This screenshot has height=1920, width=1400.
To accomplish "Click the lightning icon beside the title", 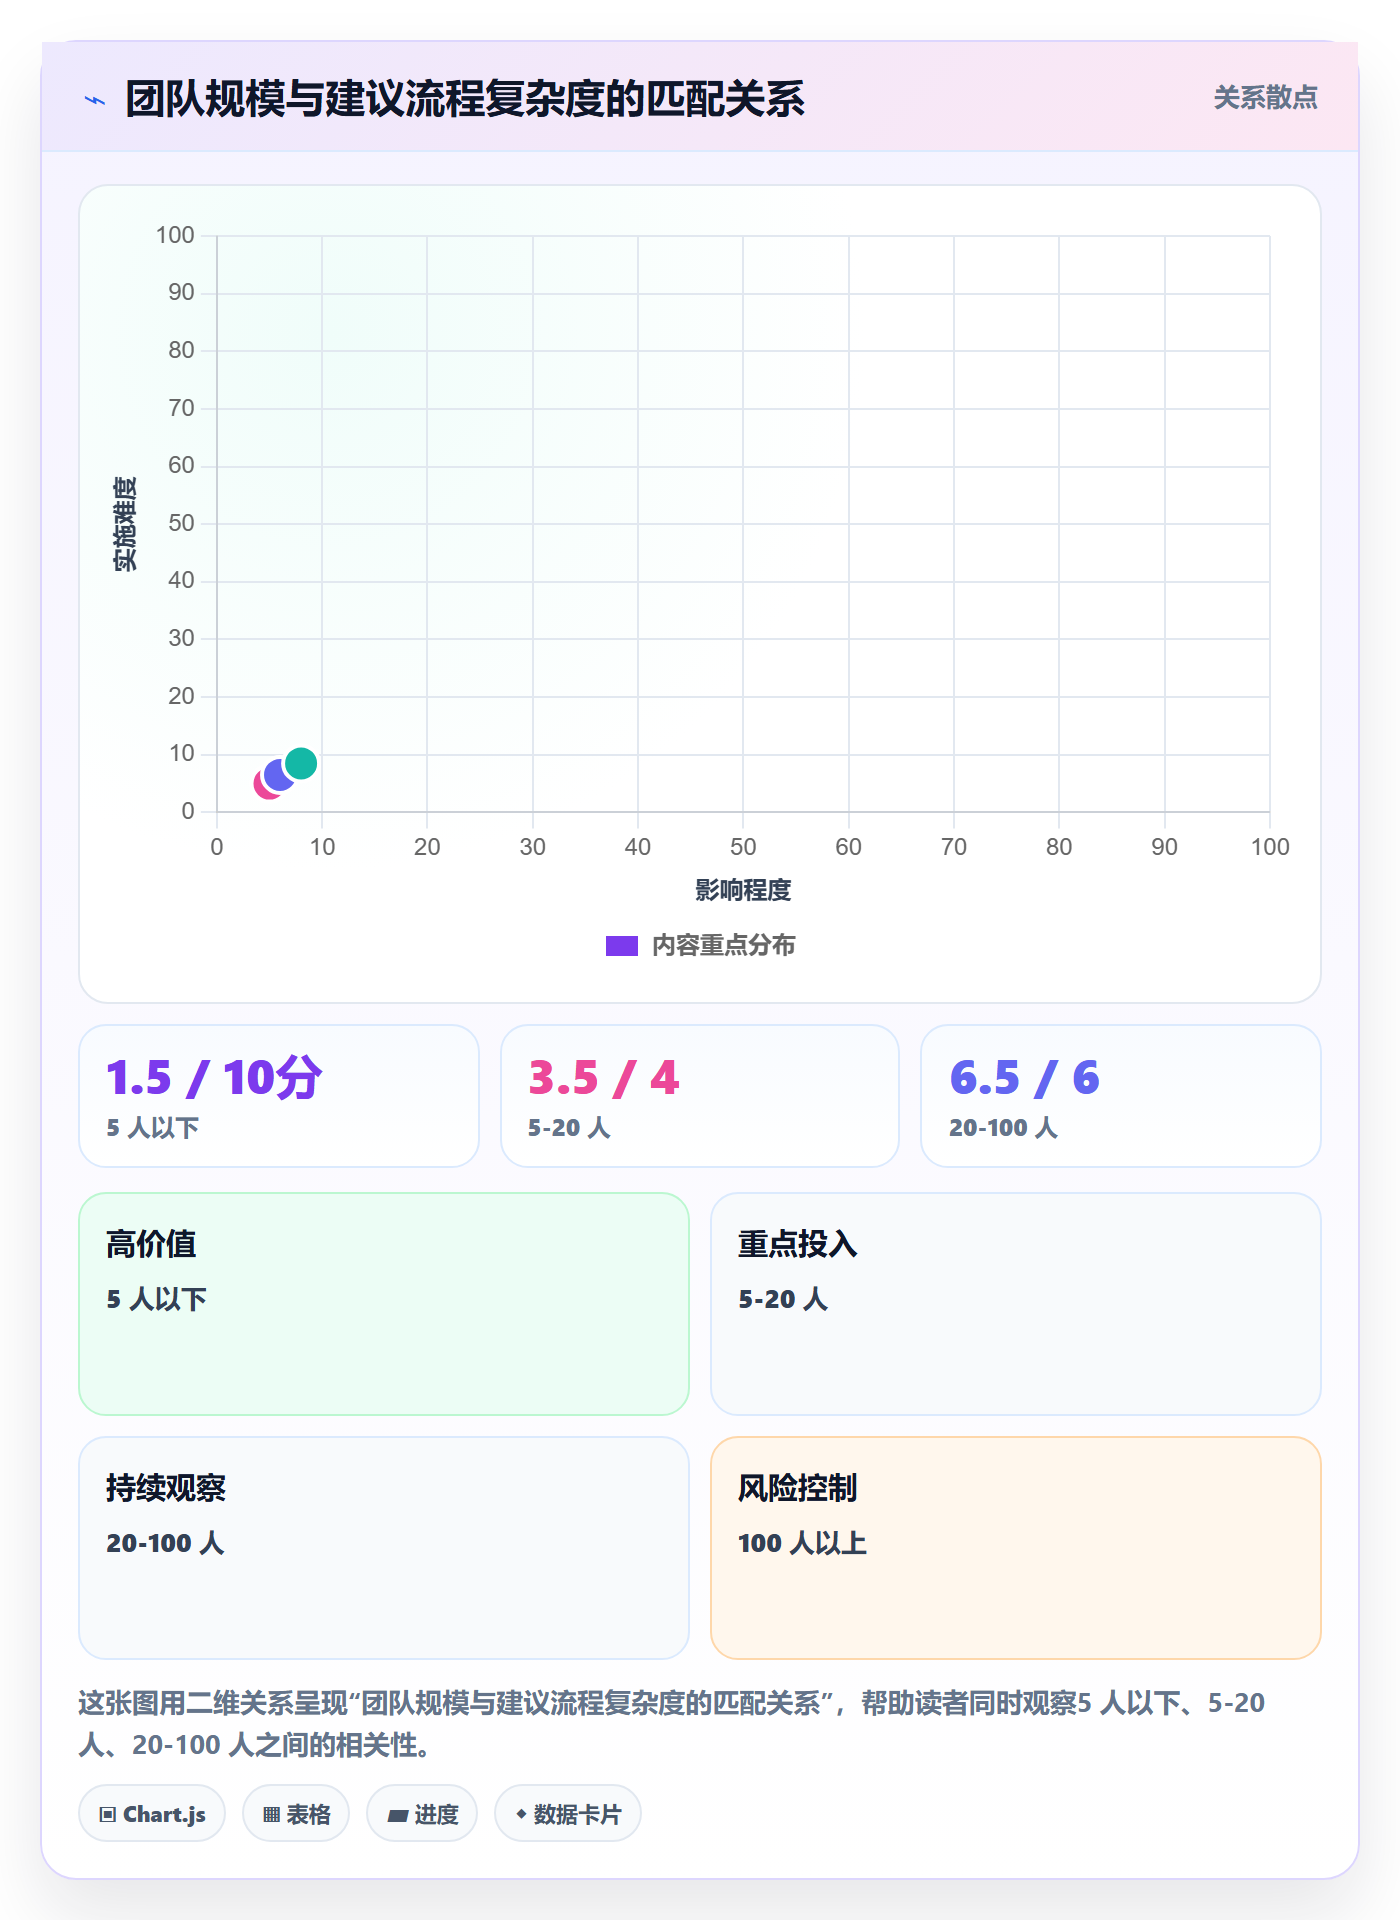I will [x=95, y=100].
